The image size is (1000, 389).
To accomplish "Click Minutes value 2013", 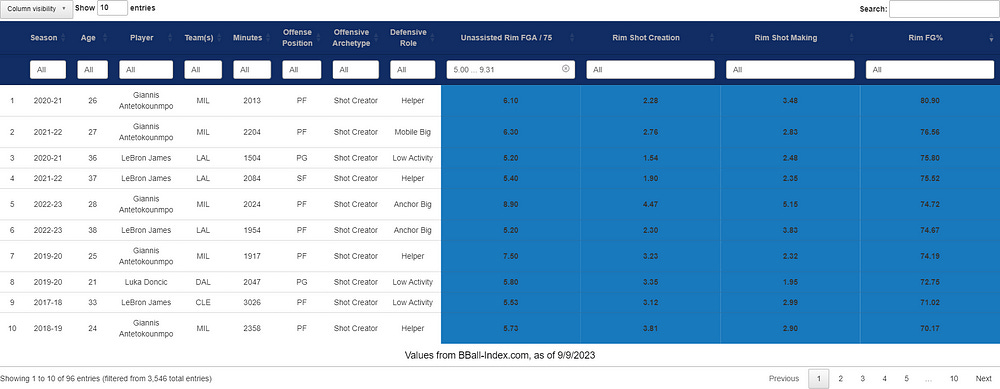I will tap(251, 101).
